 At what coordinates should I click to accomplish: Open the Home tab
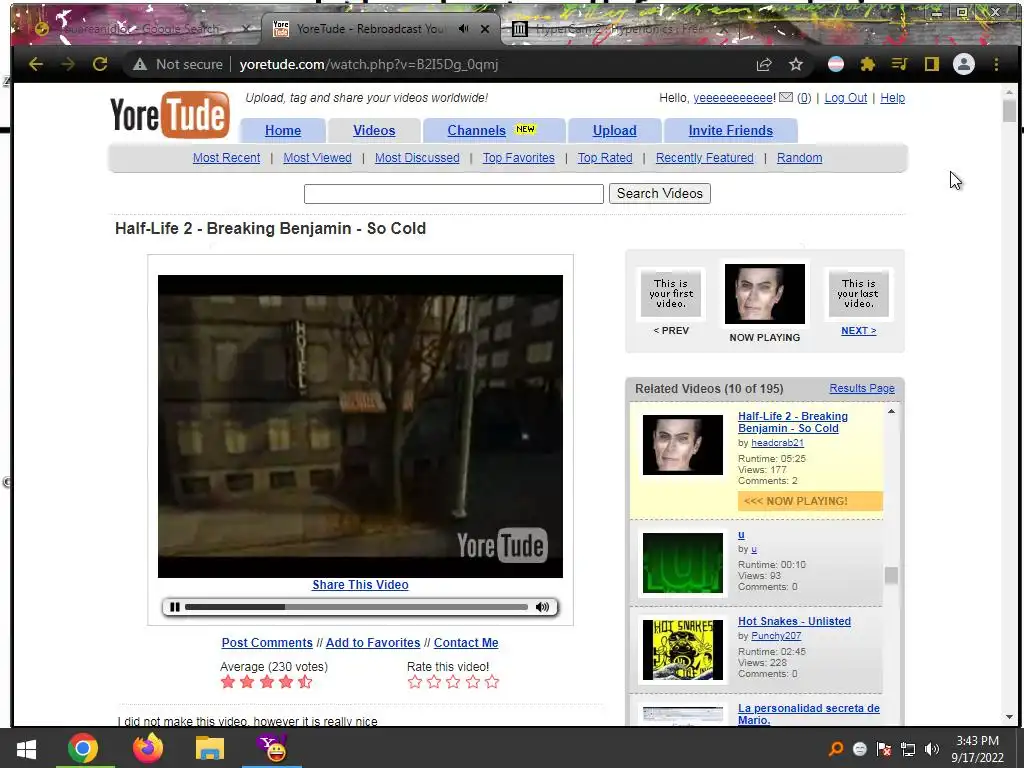pos(283,131)
